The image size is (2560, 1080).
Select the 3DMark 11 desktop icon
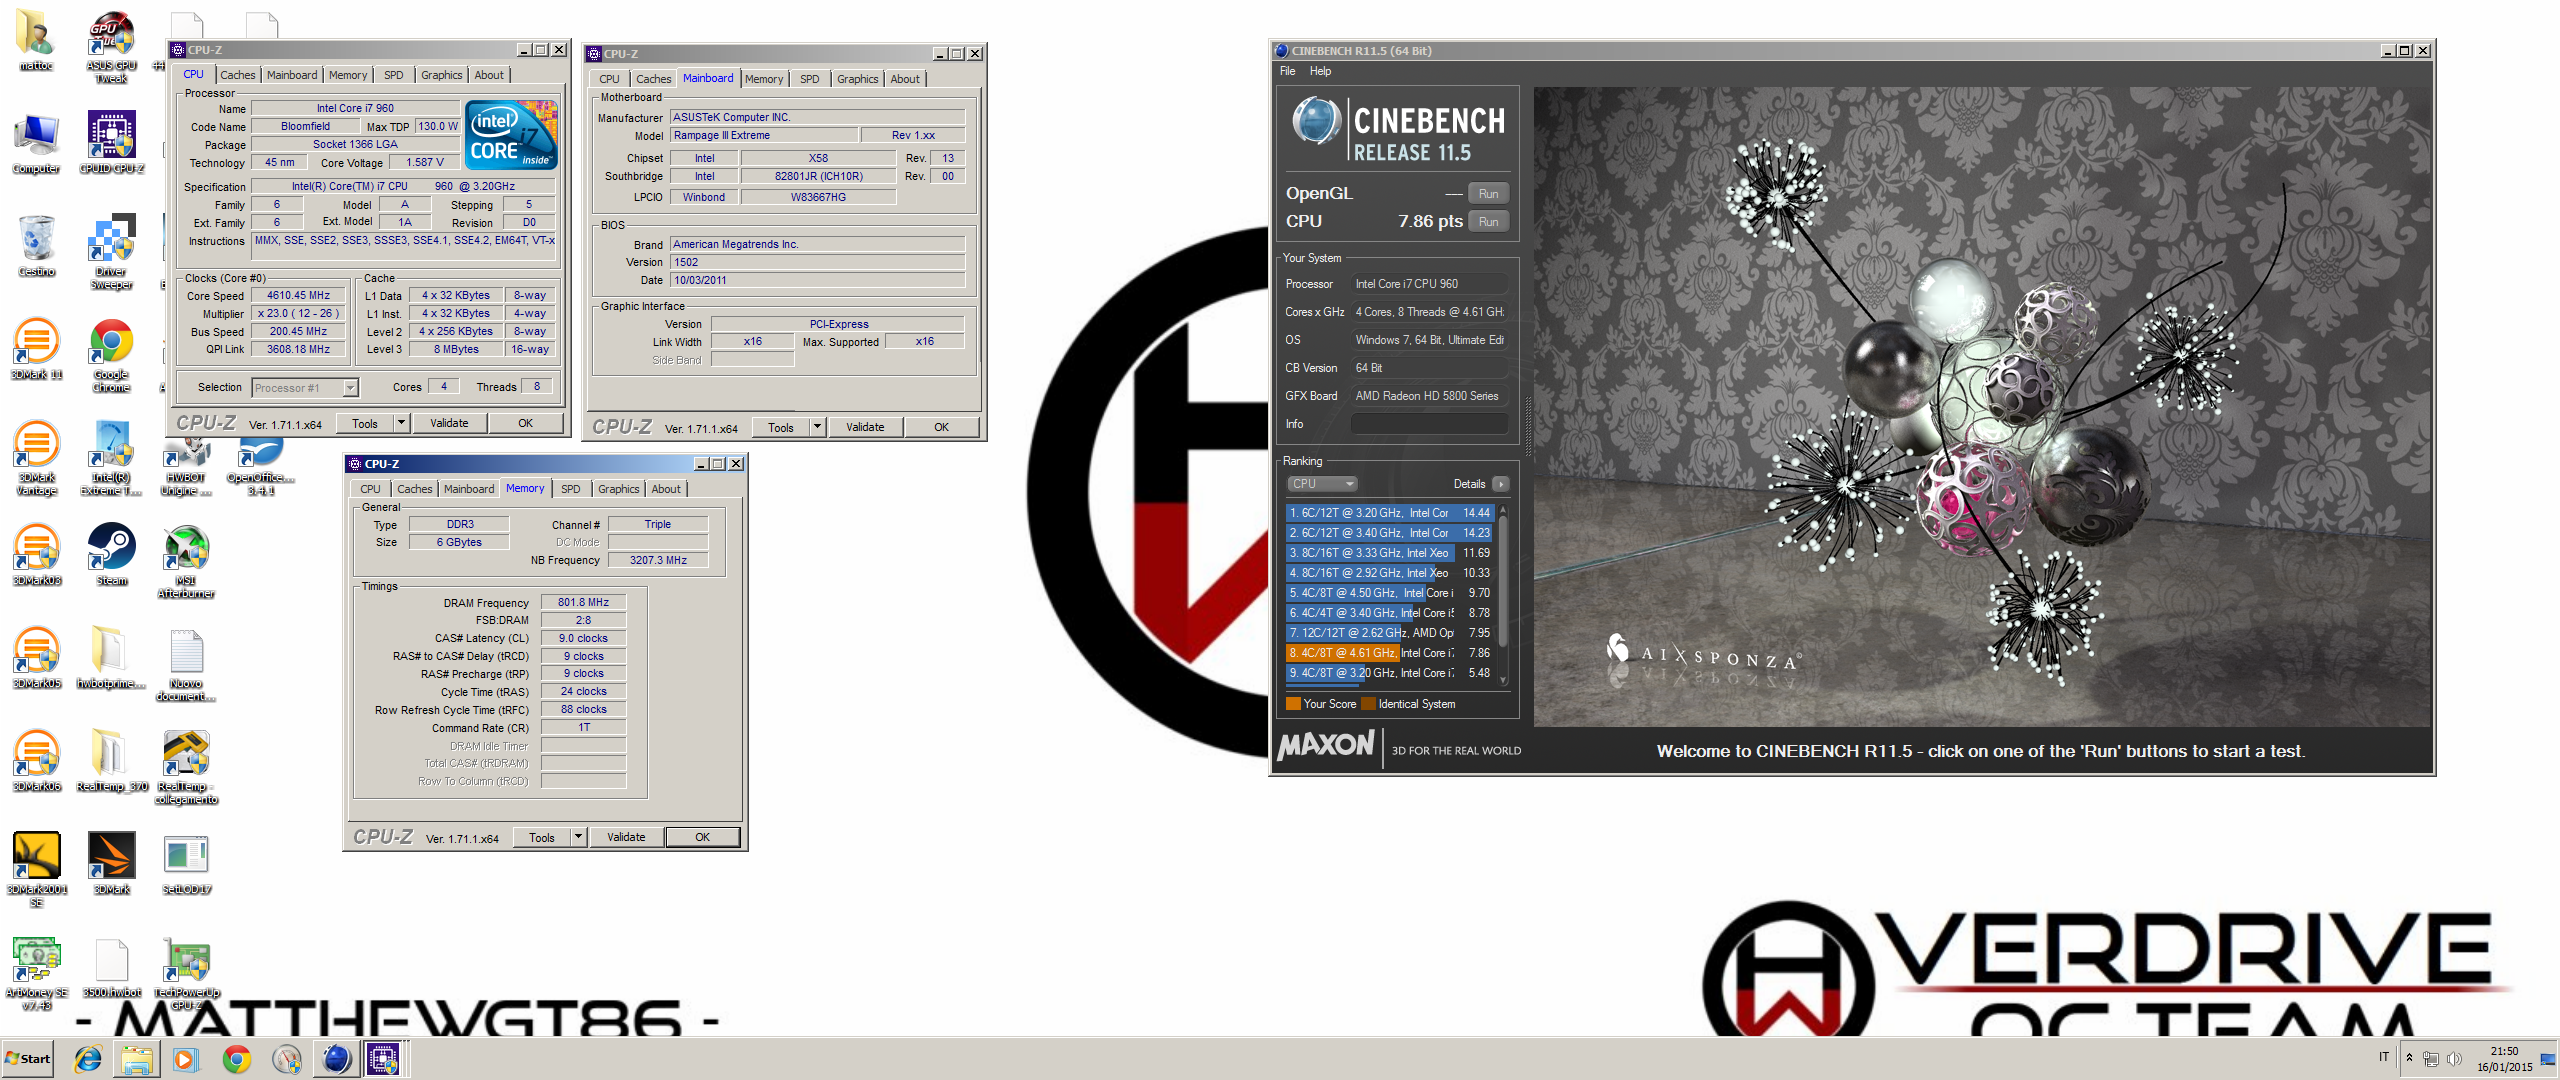coord(36,348)
